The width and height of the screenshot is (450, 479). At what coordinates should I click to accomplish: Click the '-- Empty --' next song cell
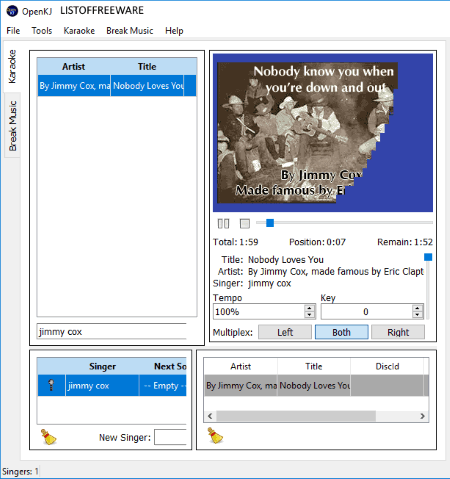click(x=163, y=385)
